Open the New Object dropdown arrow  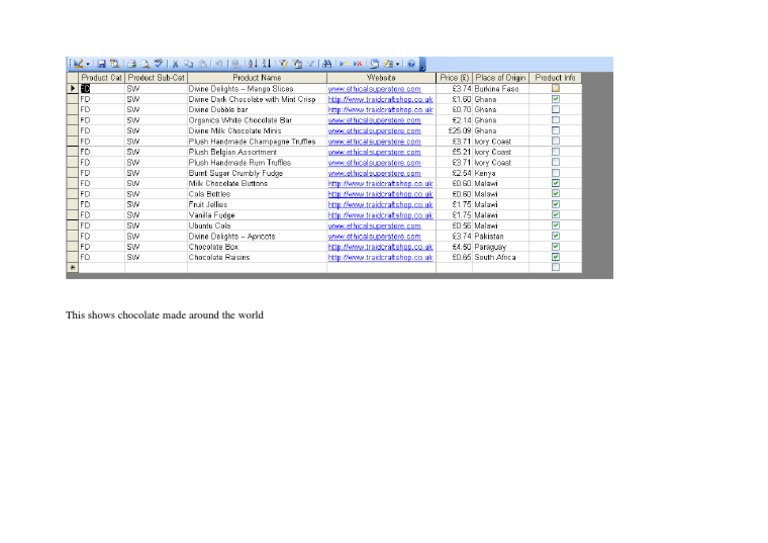398,64
